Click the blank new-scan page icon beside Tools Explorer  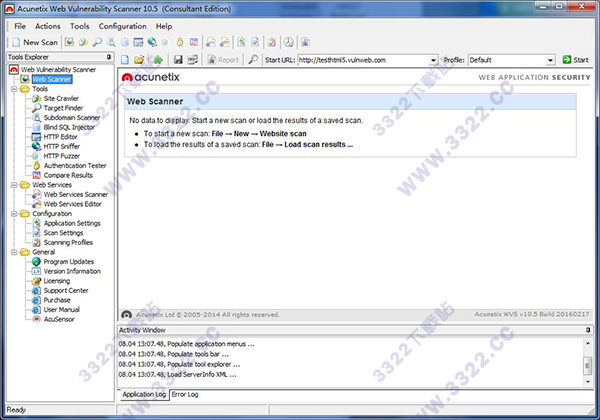(125, 60)
